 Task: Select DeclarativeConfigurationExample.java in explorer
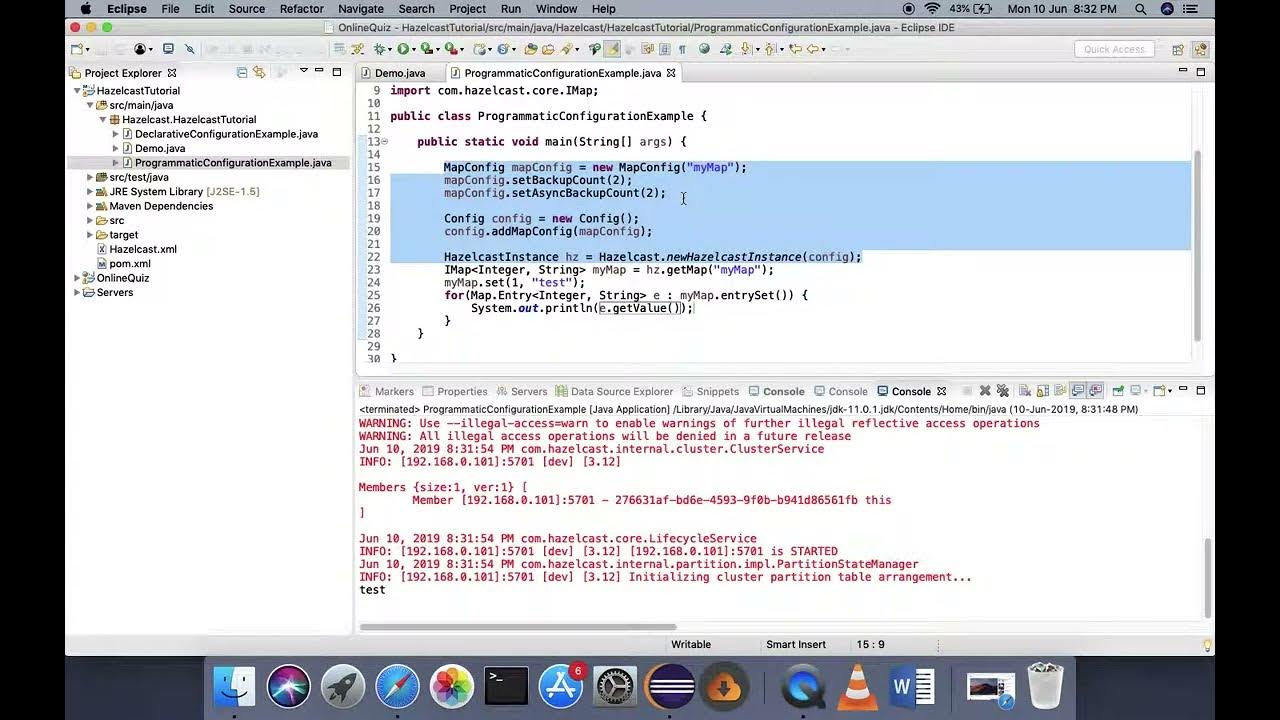click(226, 134)
